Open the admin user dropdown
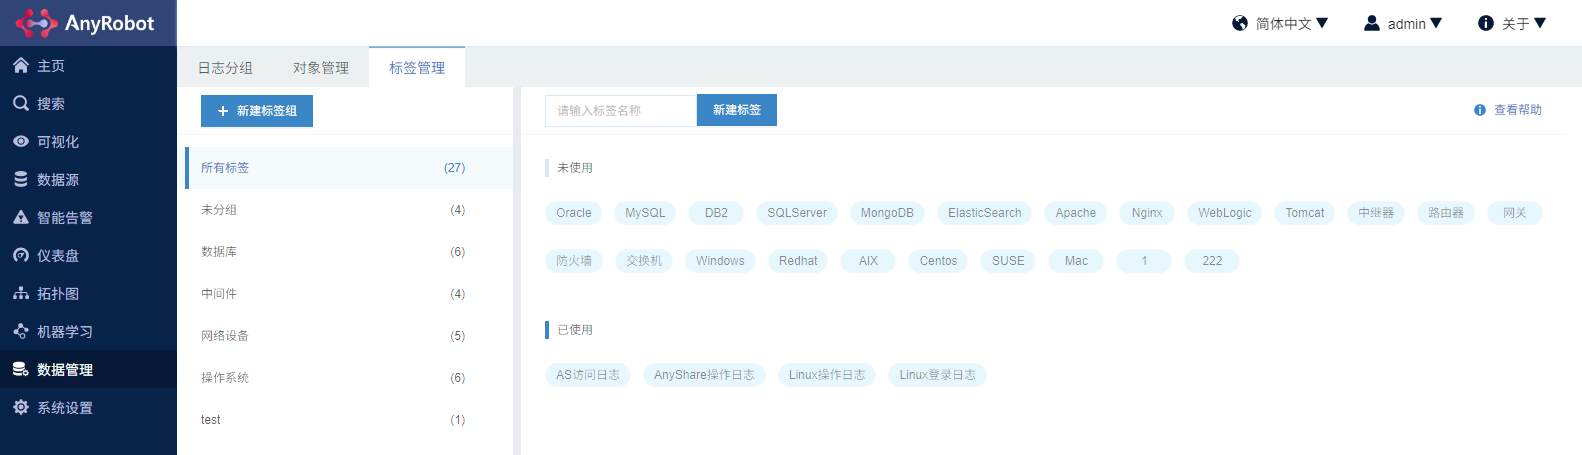Screen dimensions: 1582x455 [1404, 23]
